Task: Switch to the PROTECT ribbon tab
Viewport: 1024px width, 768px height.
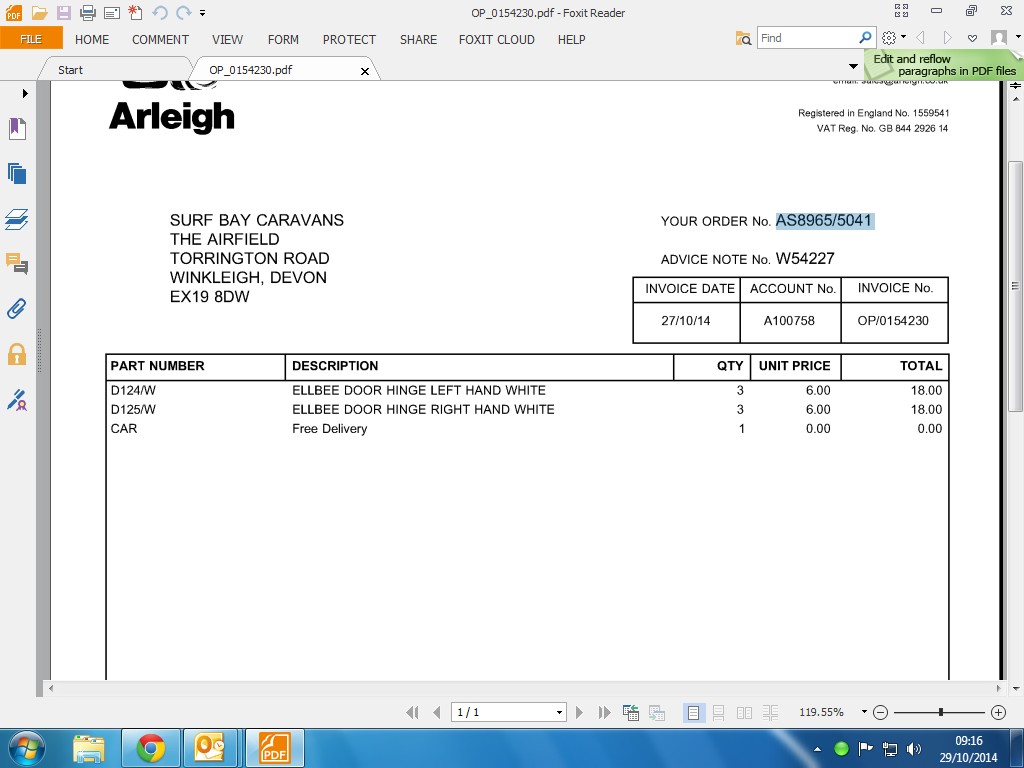Action: 349,39
